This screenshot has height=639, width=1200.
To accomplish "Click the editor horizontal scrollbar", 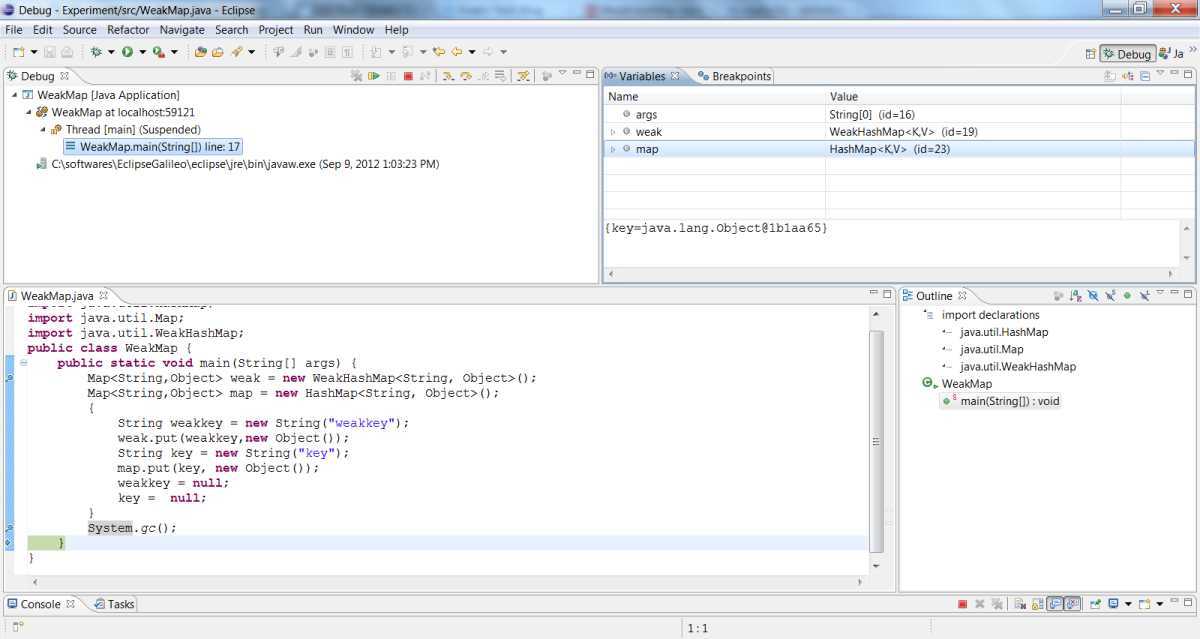I will (448, 582).
